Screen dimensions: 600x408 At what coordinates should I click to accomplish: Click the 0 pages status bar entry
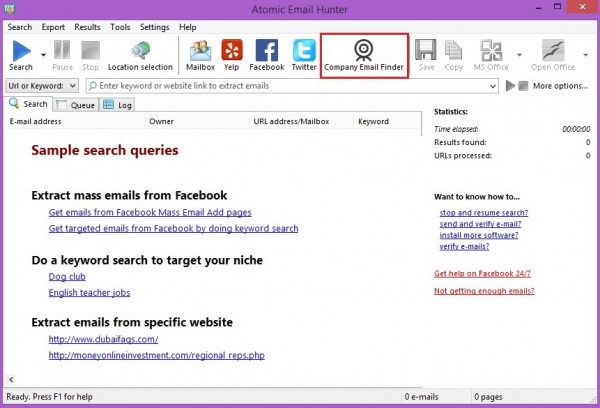point(488,397)
